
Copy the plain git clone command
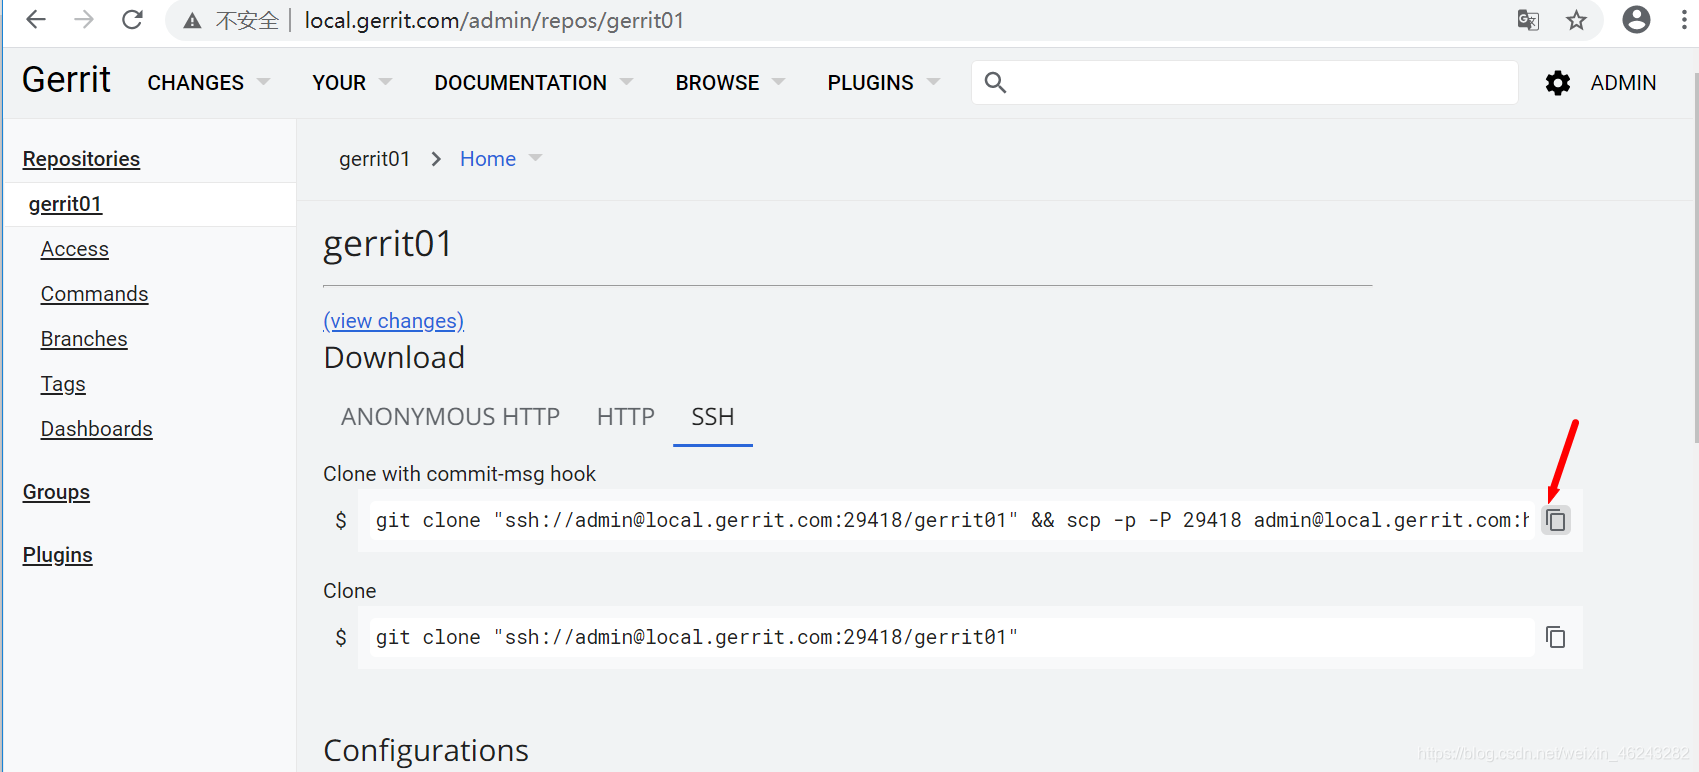coord(1556,637)
